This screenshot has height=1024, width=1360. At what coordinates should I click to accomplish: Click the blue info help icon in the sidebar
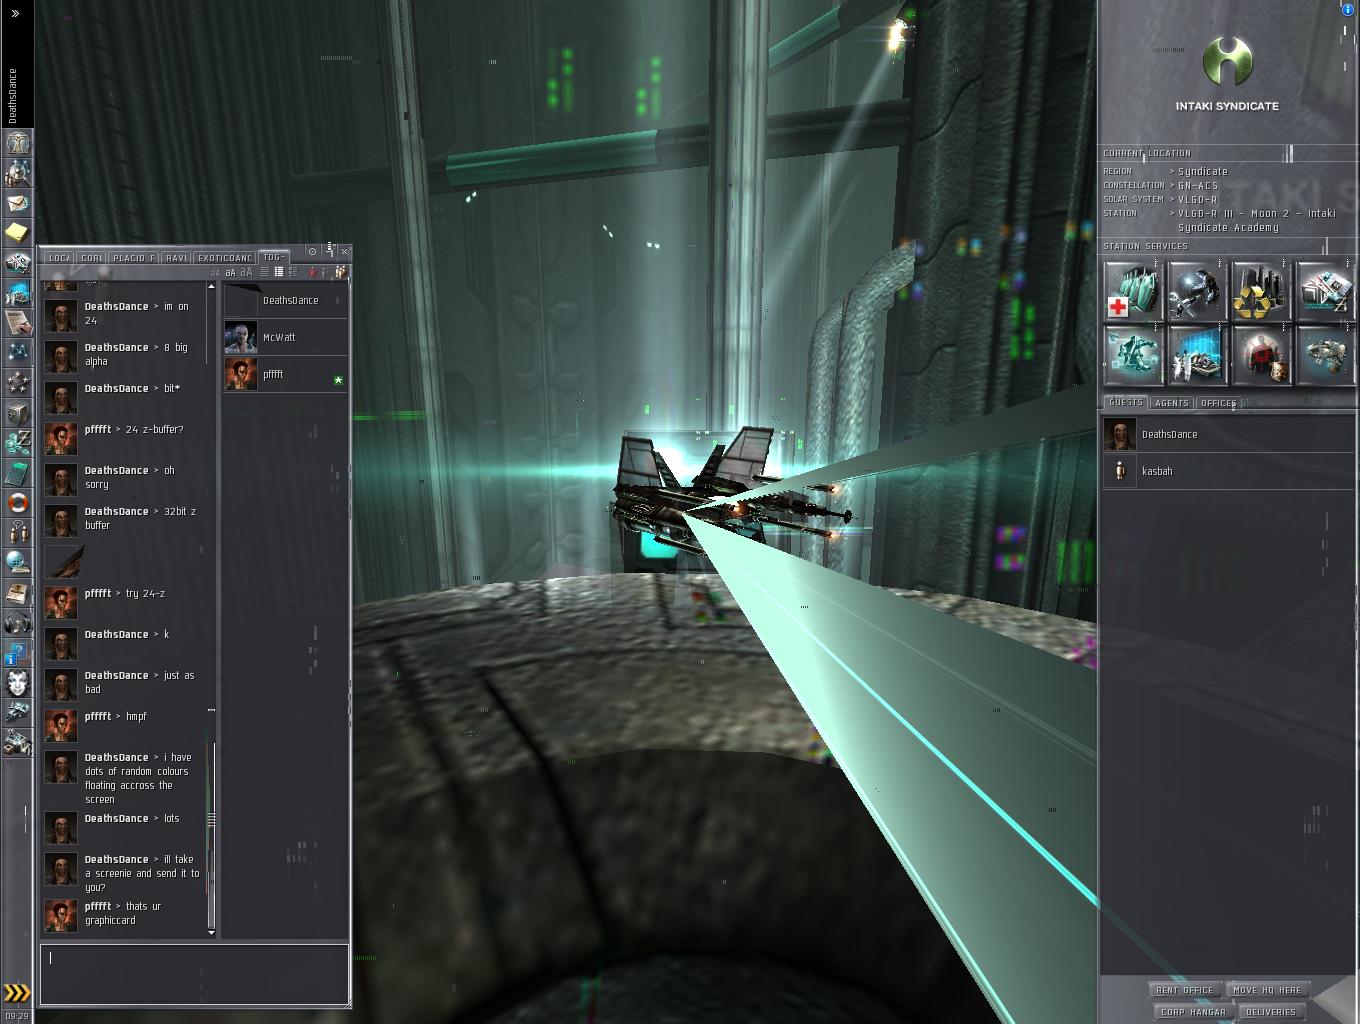tap(17, 653)
